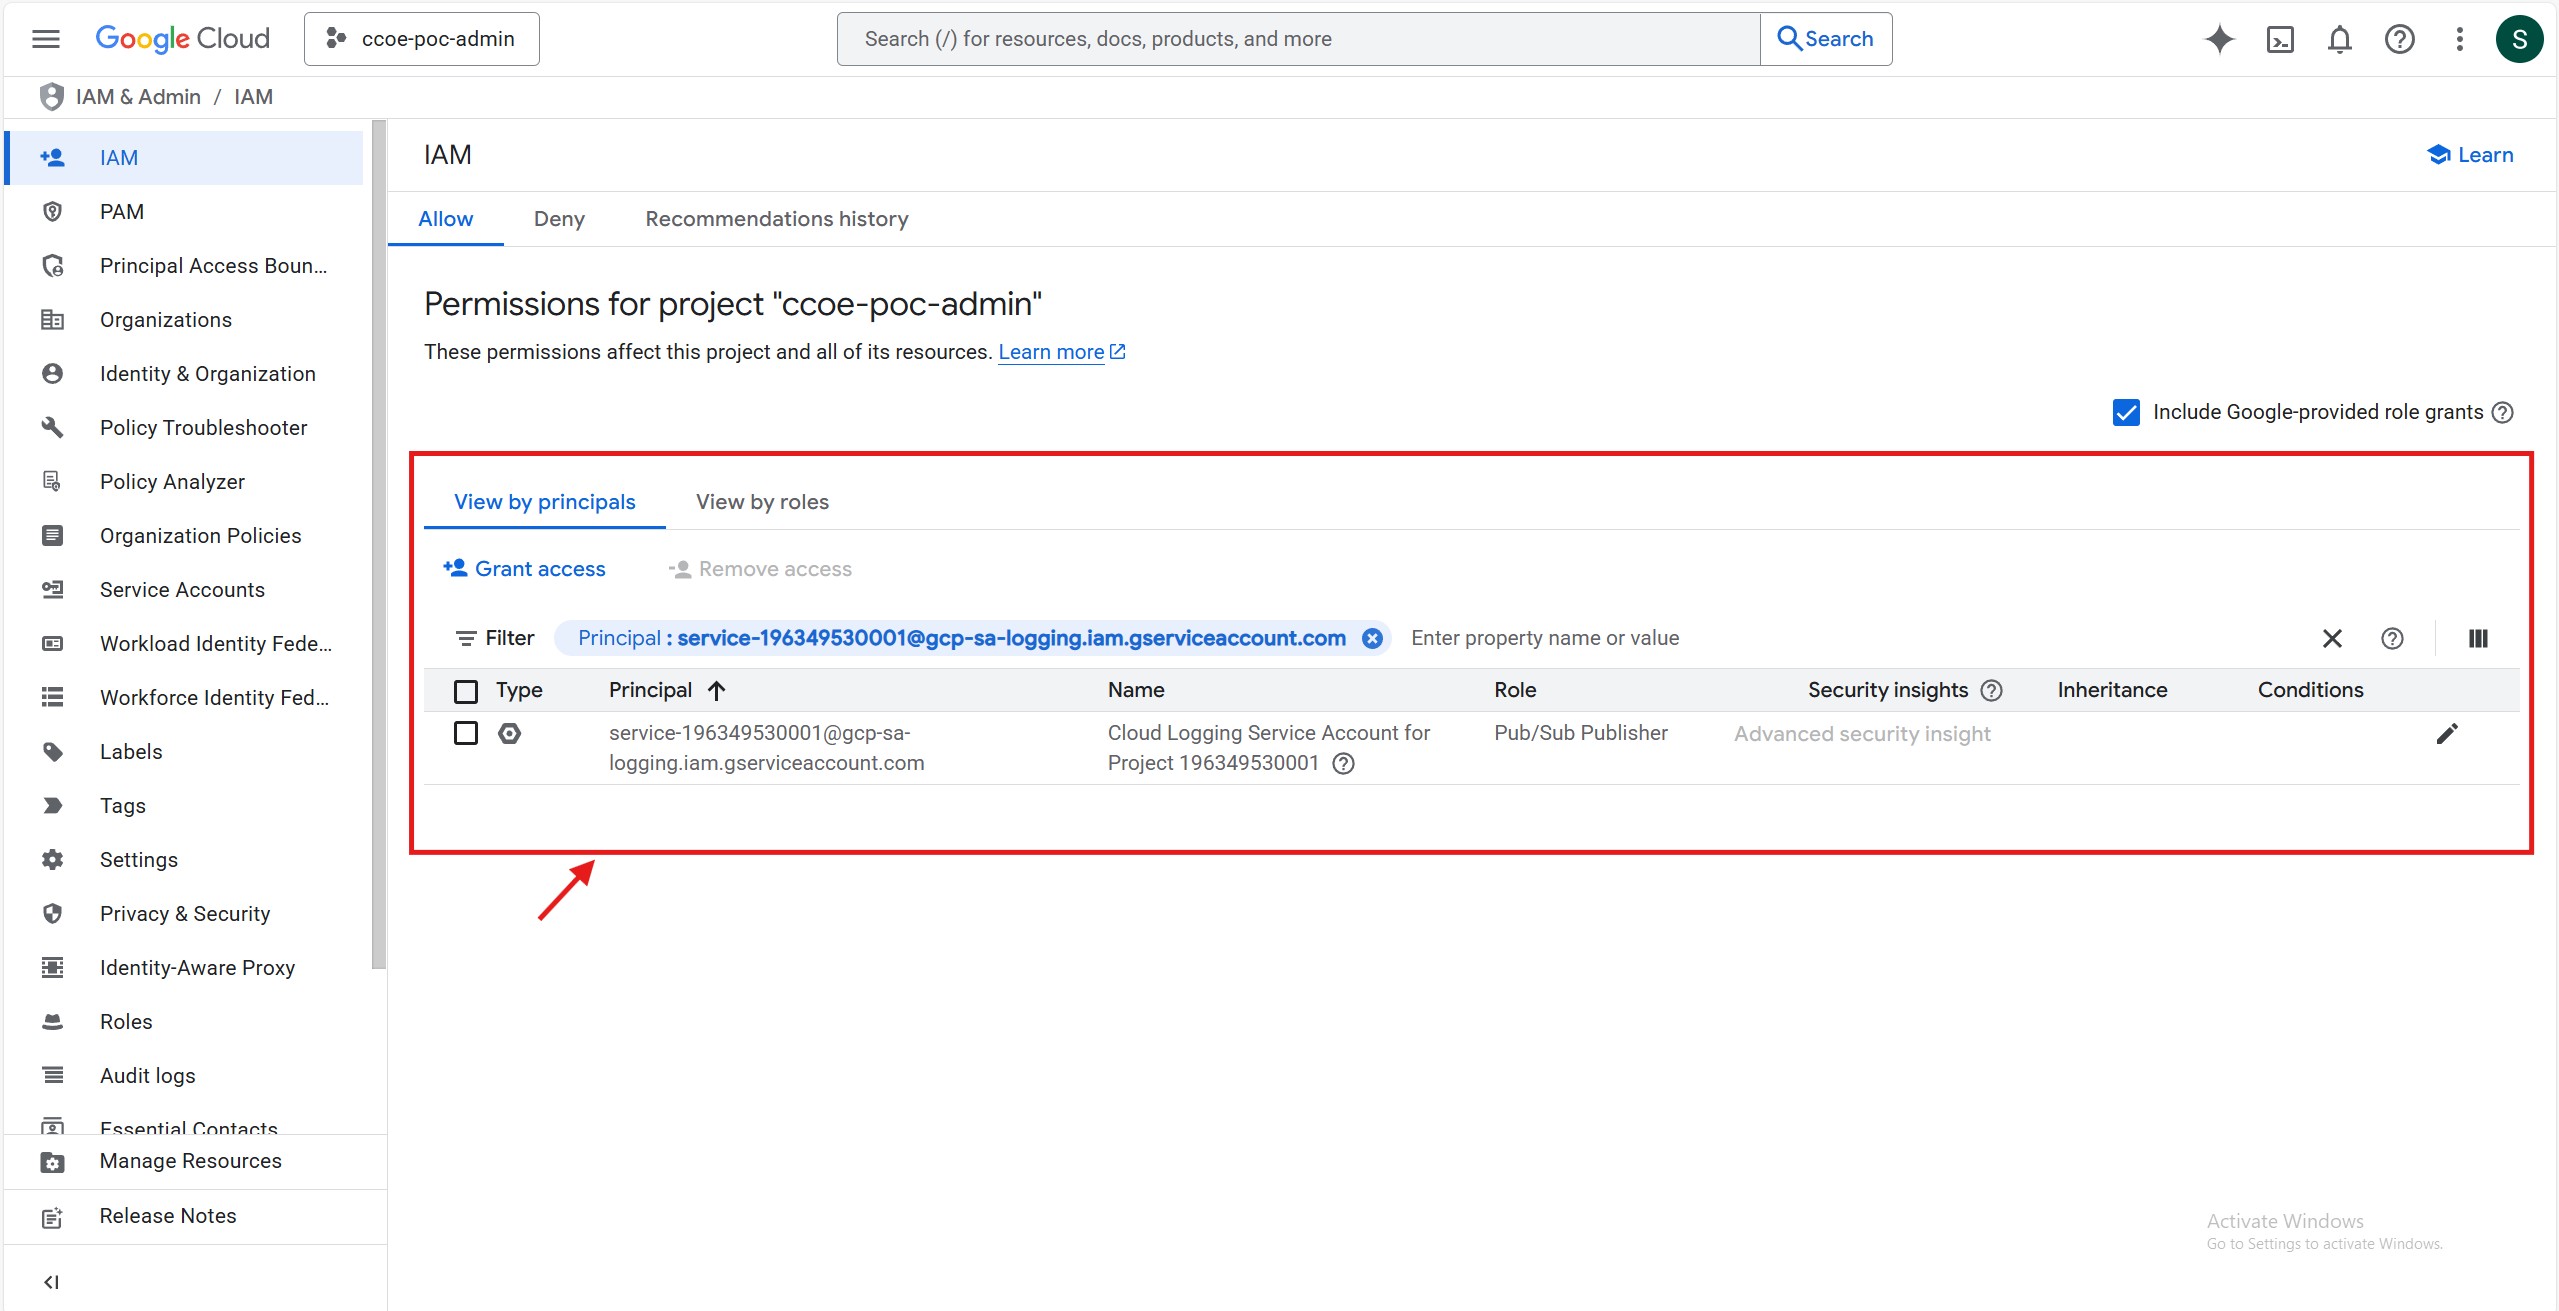
Task: Open the Learn more link
Action: coord(1051,352)
